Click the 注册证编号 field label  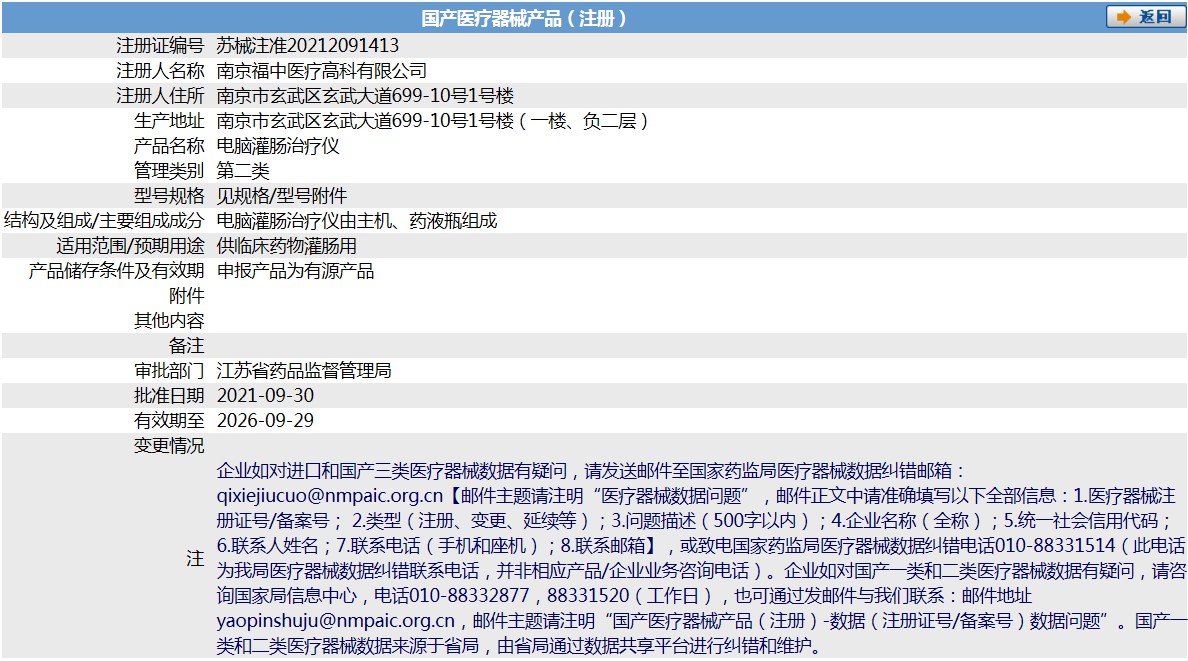160,45
